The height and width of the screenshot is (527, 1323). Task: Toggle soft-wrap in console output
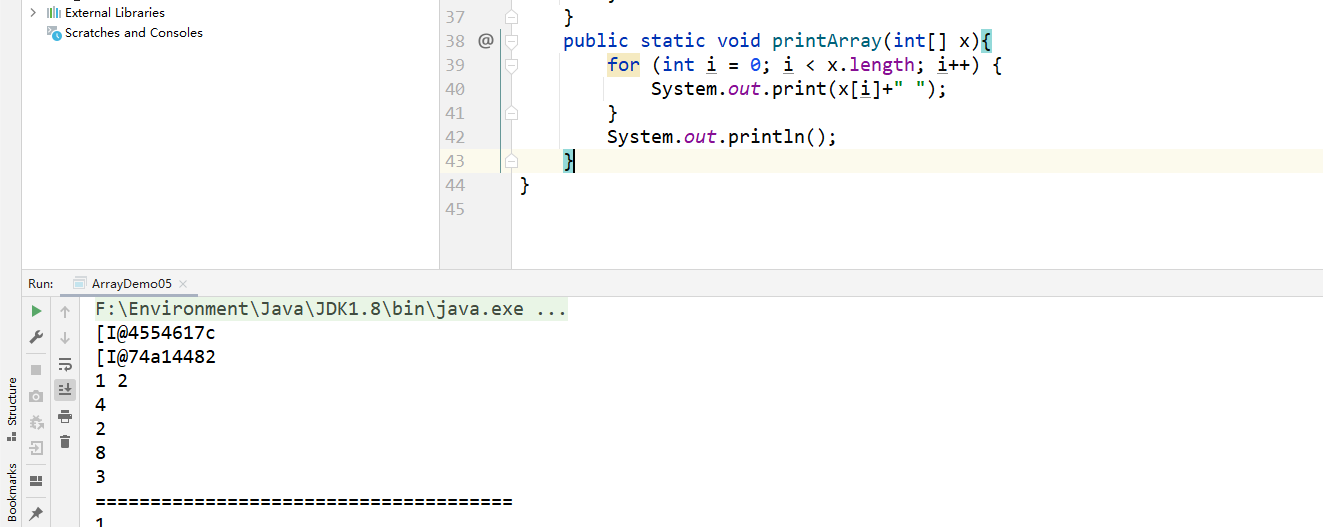65,364
